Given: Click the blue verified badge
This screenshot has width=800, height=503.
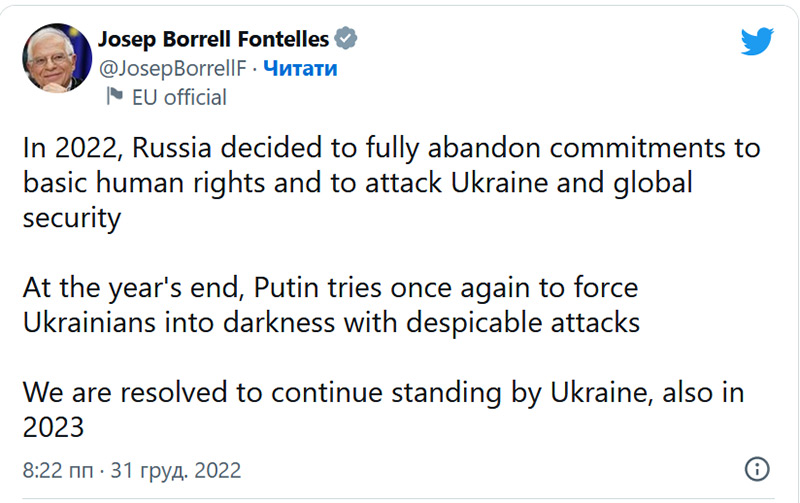Looking at the screenshot, I should (346, 39).
